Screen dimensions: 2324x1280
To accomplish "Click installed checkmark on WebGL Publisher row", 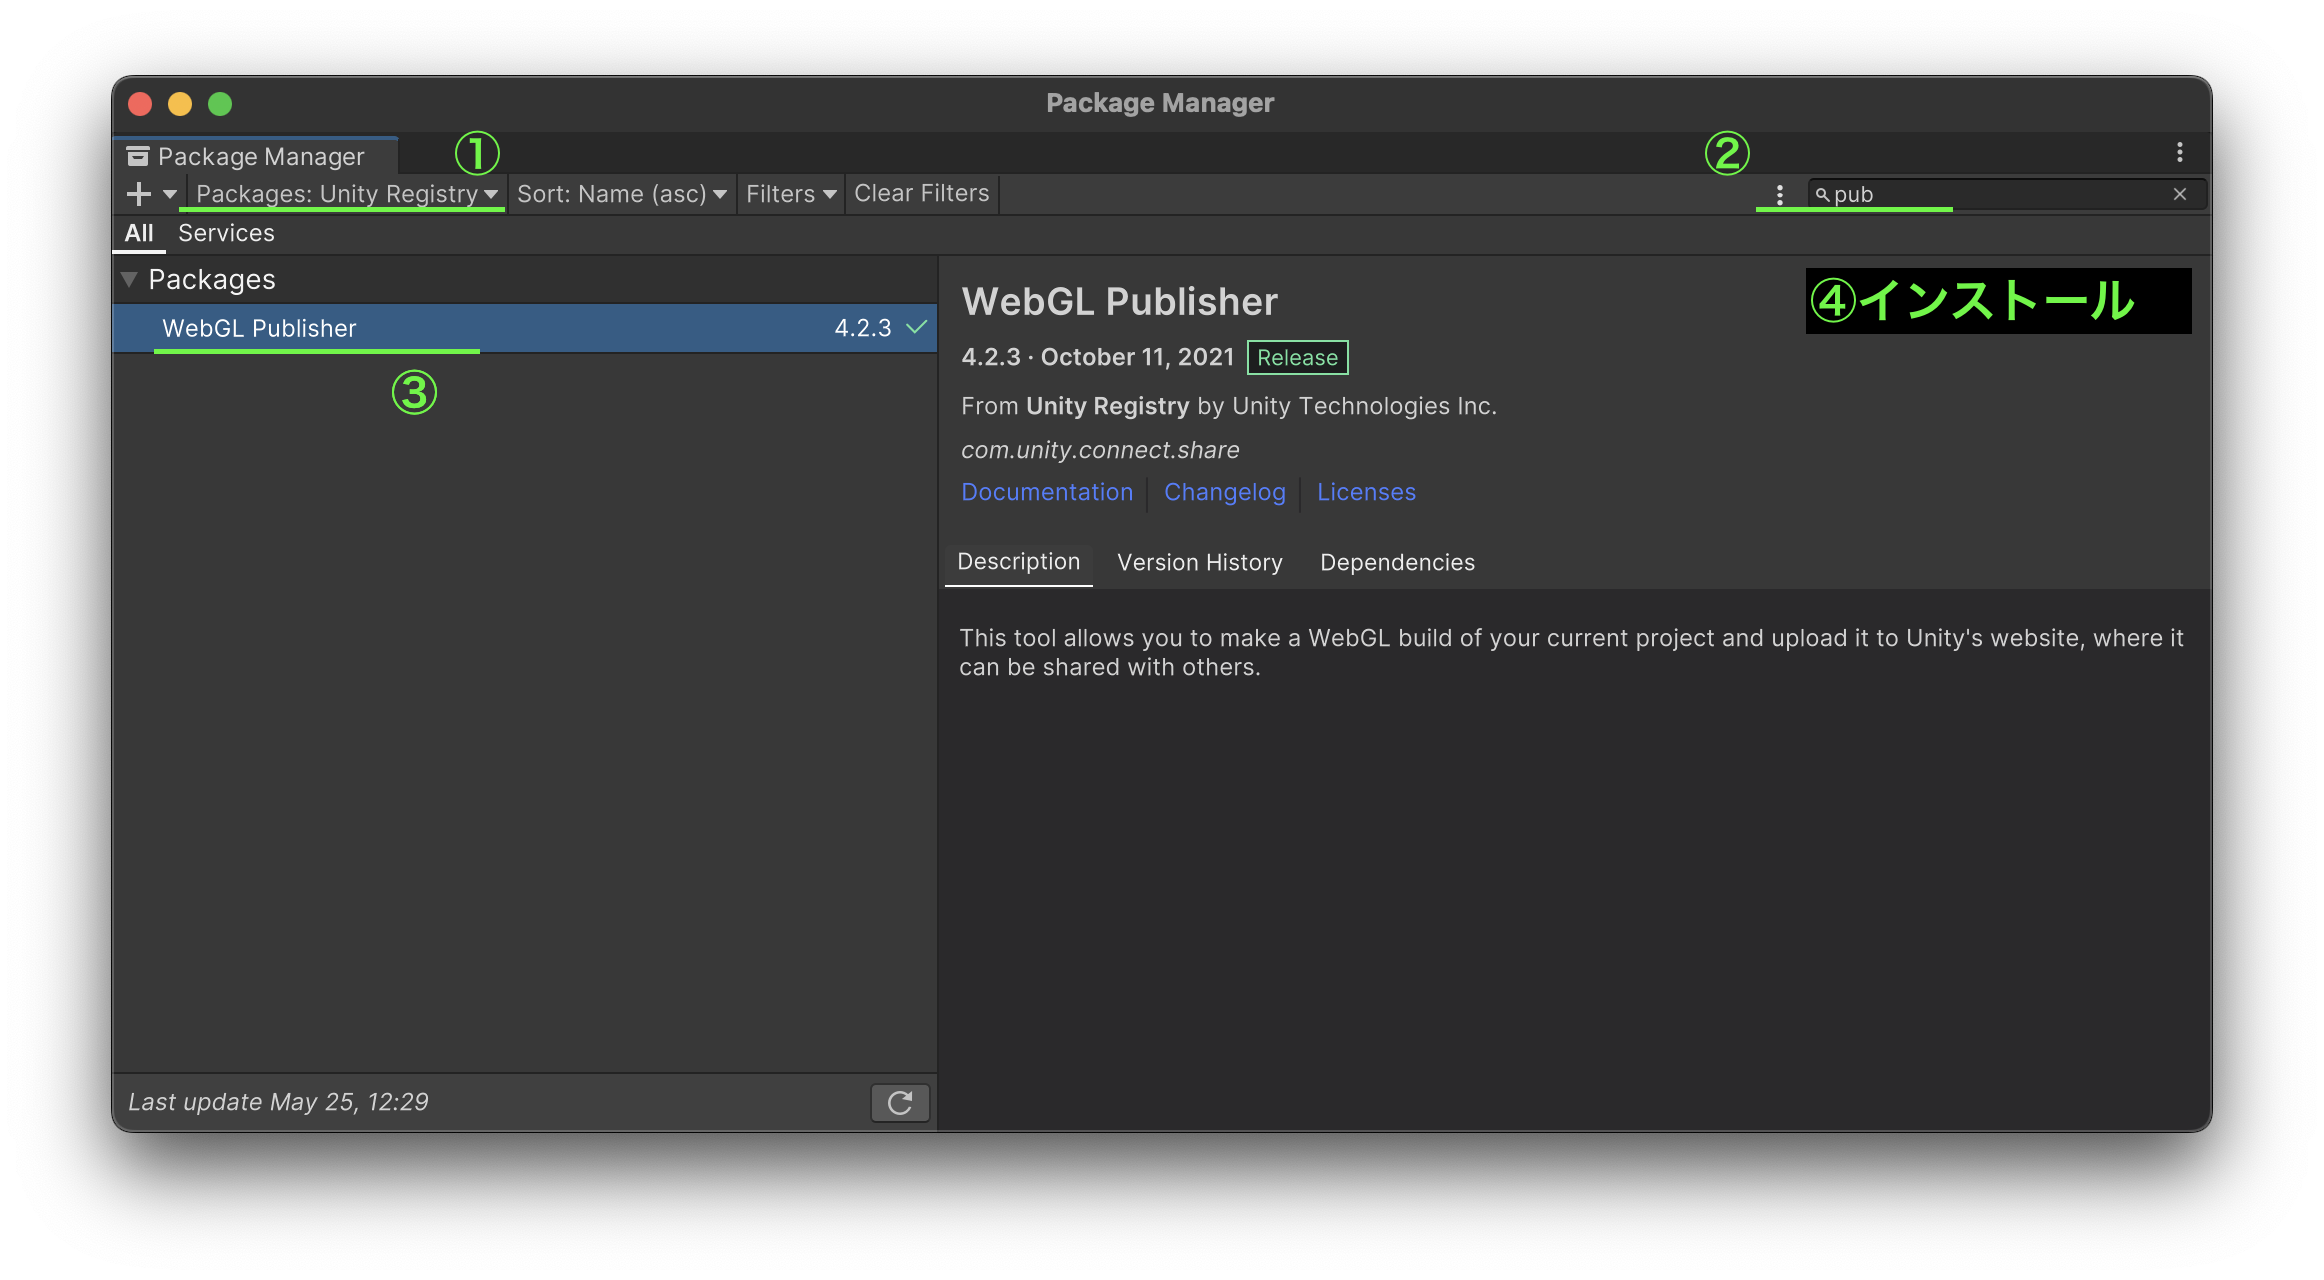I will pyautogui.click(x=916, y=327).
